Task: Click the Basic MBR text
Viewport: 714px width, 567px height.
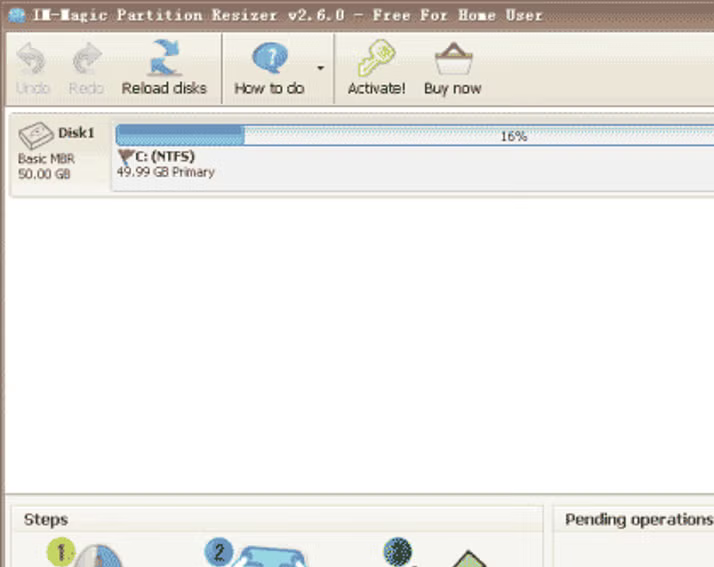Action: pyautogui.click(x=46, y=158)
